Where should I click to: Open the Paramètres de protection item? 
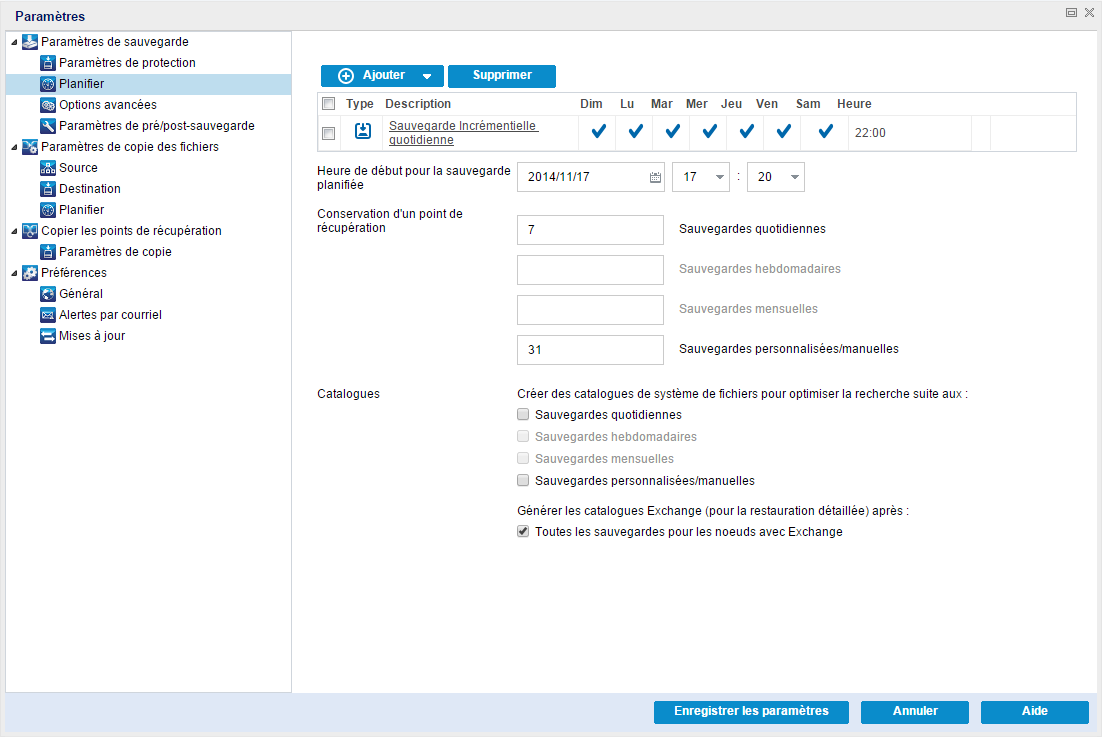[x=127, y=63]
